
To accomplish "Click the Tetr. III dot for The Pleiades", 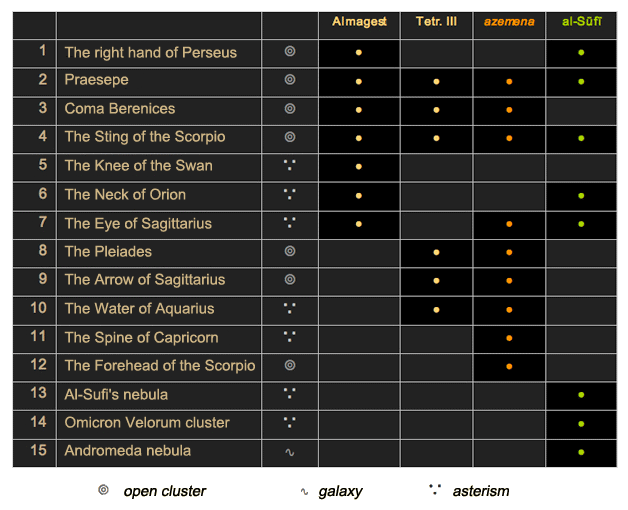I will coord(437,252).
